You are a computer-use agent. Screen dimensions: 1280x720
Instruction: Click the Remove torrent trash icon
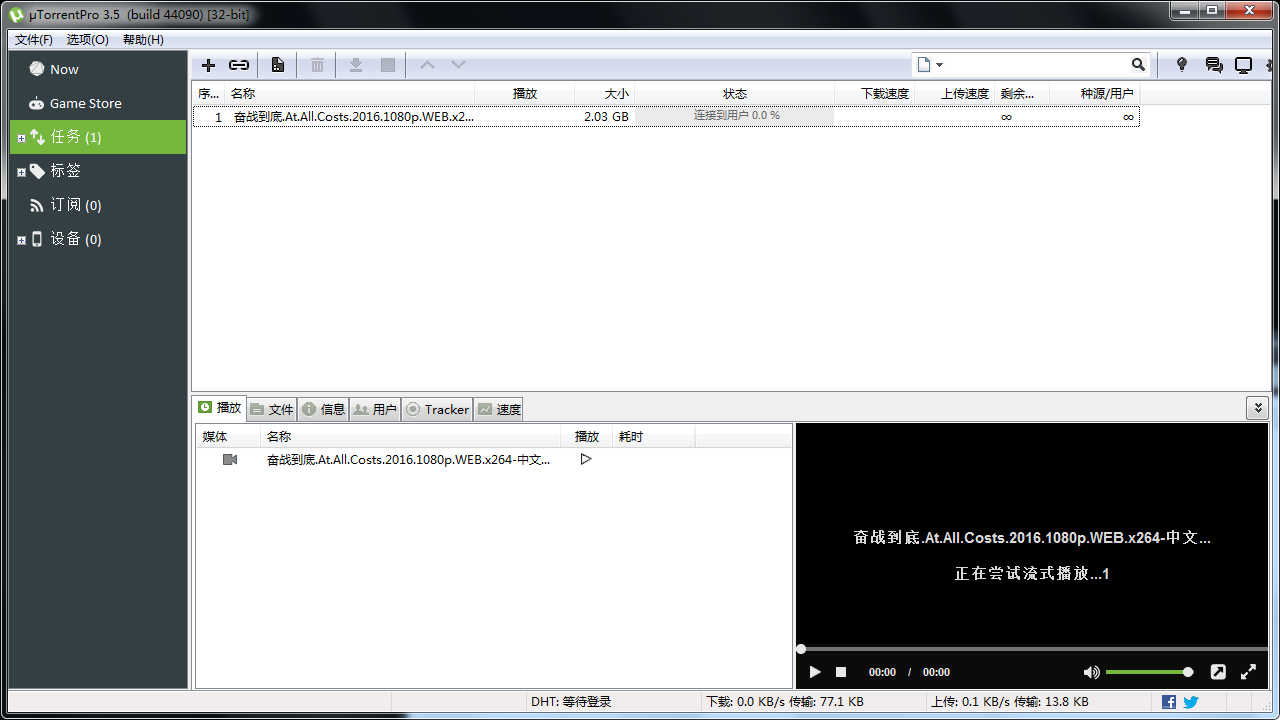pyautogui.click(x=317, y=65)
